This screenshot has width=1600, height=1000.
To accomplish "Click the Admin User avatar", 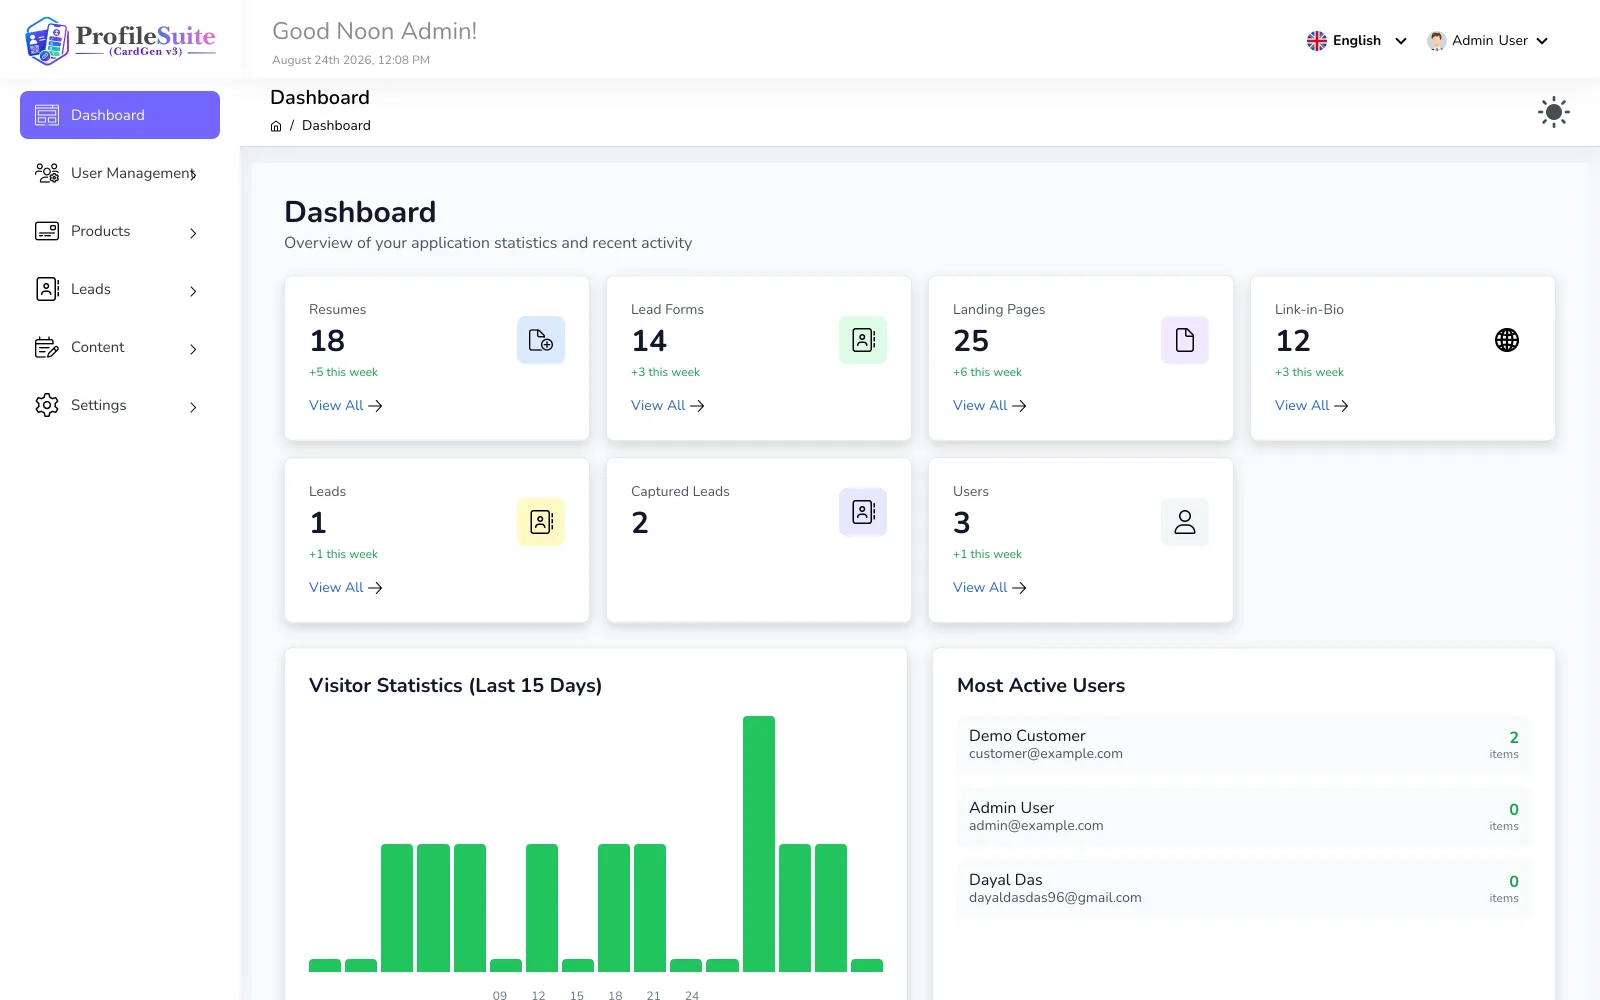I will (x=1437, y=41).
